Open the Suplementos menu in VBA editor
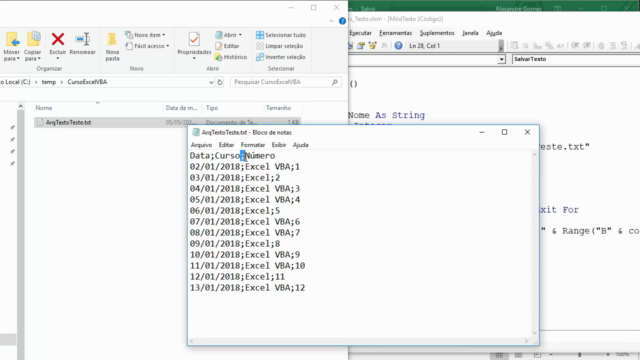Image resolution: width=640 pixels, height=360 pixels. pos(437,33)
